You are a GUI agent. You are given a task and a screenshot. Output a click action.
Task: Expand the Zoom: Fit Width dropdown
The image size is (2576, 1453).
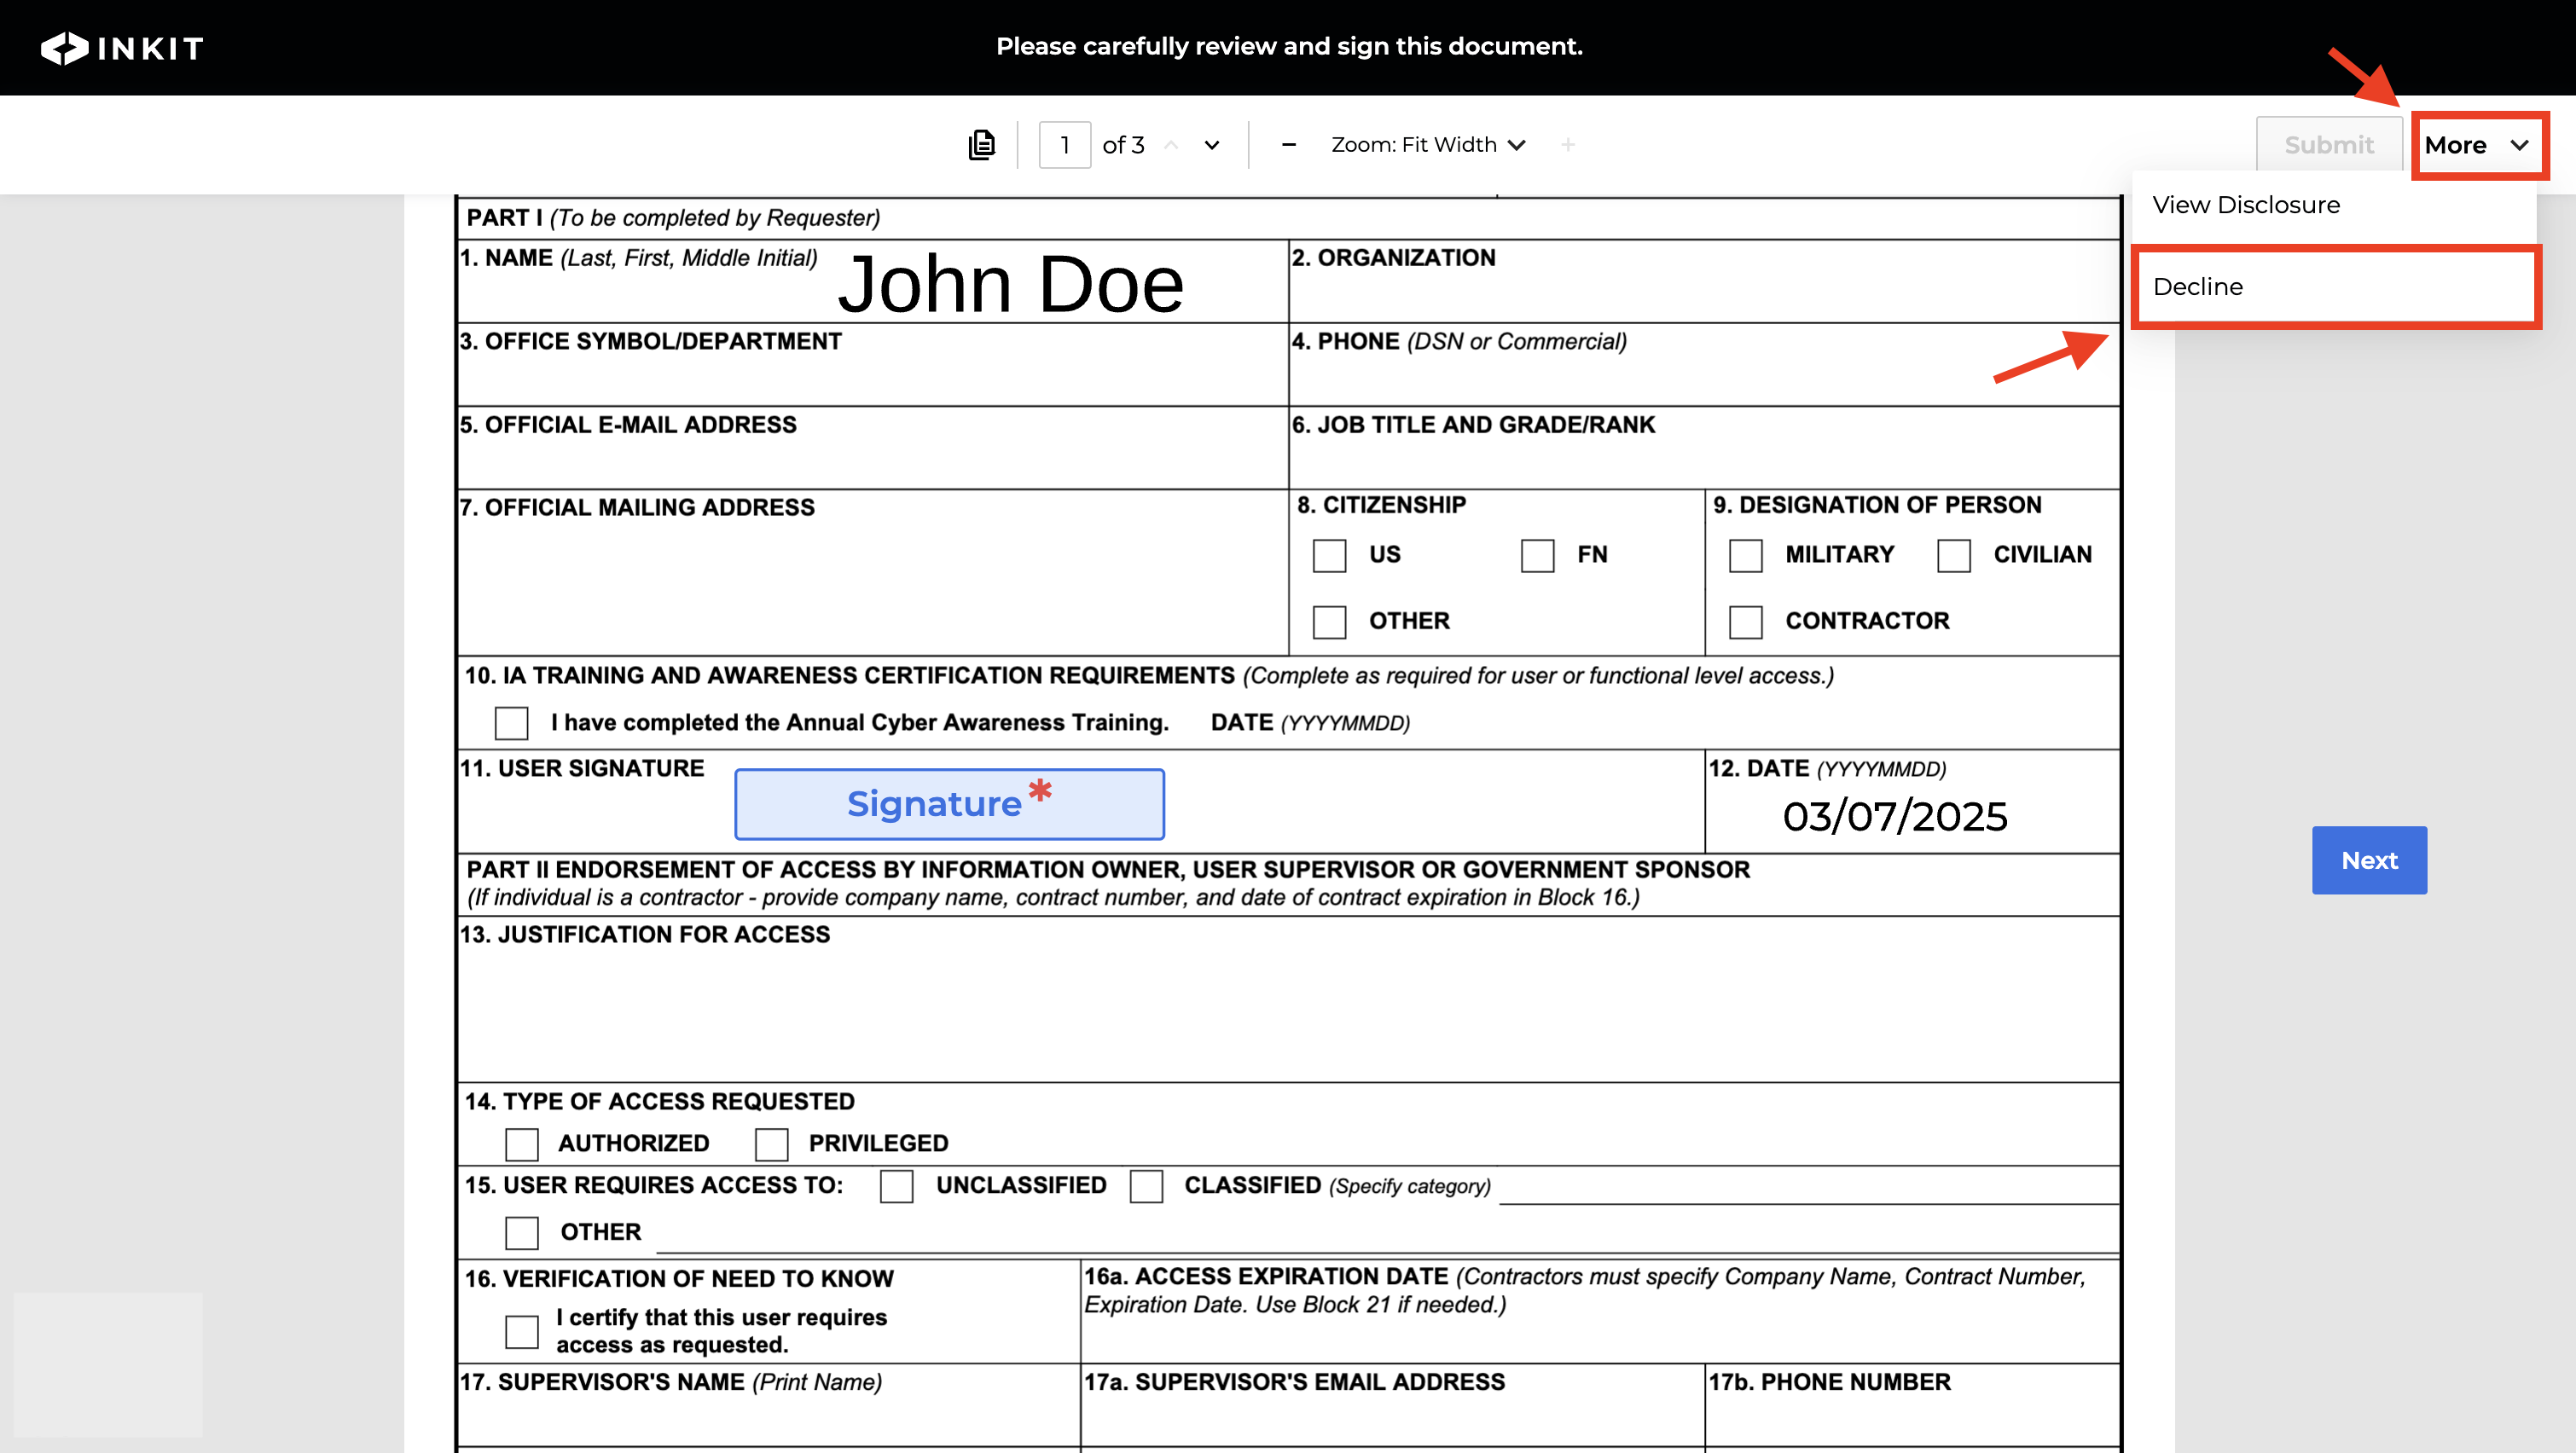tap(1427, 145)
